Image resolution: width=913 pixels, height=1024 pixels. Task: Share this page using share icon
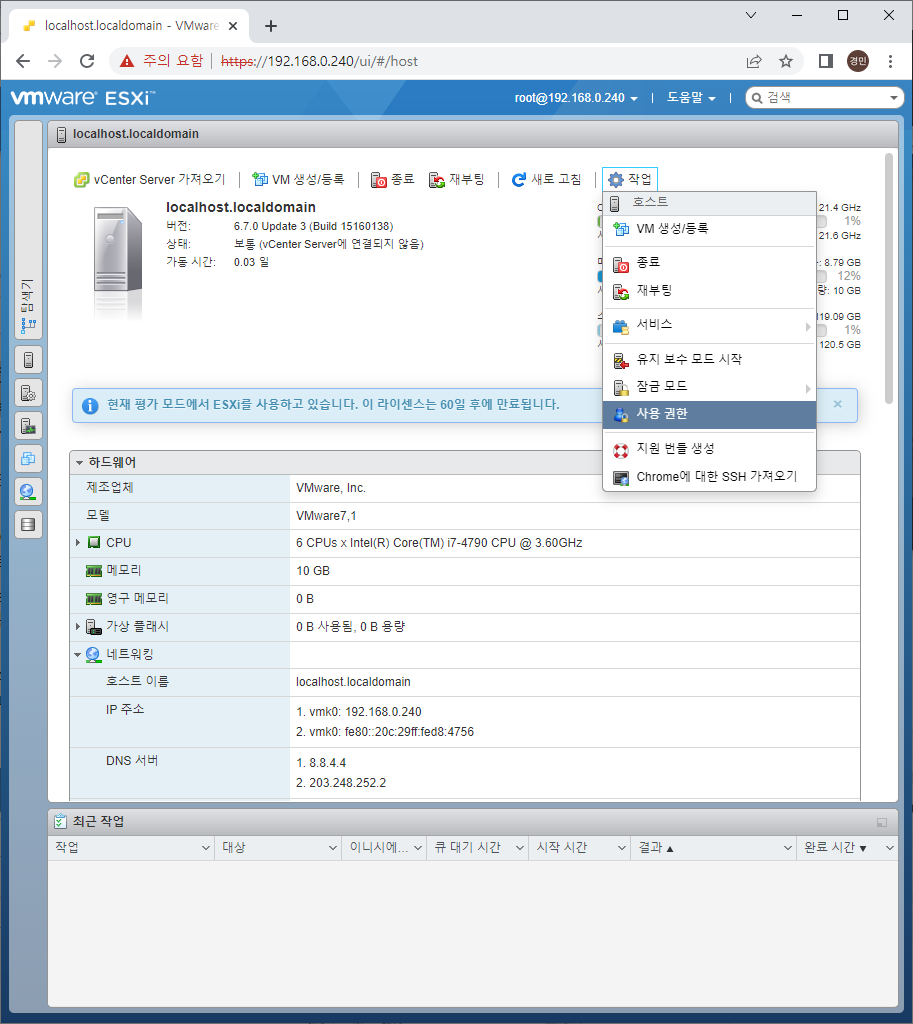pos(754,61)
